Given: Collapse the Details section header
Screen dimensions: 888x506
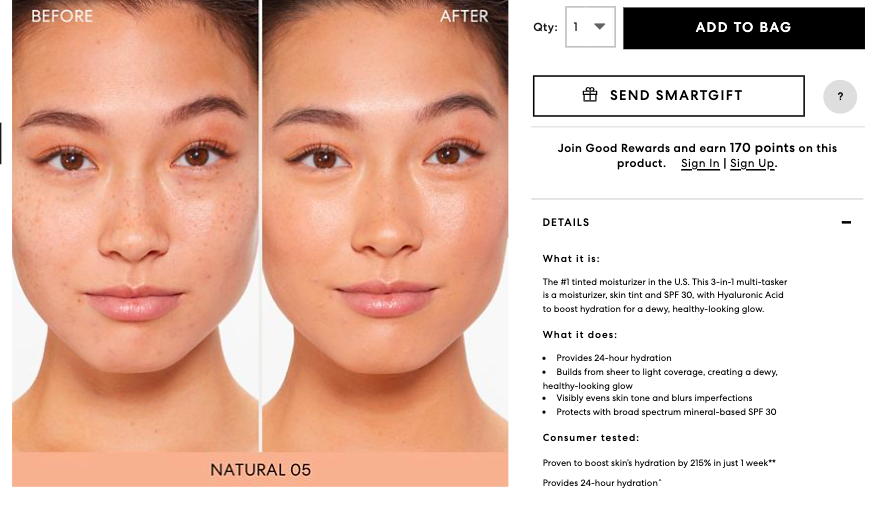Looking at the screenshot, I should coord(697,223).
